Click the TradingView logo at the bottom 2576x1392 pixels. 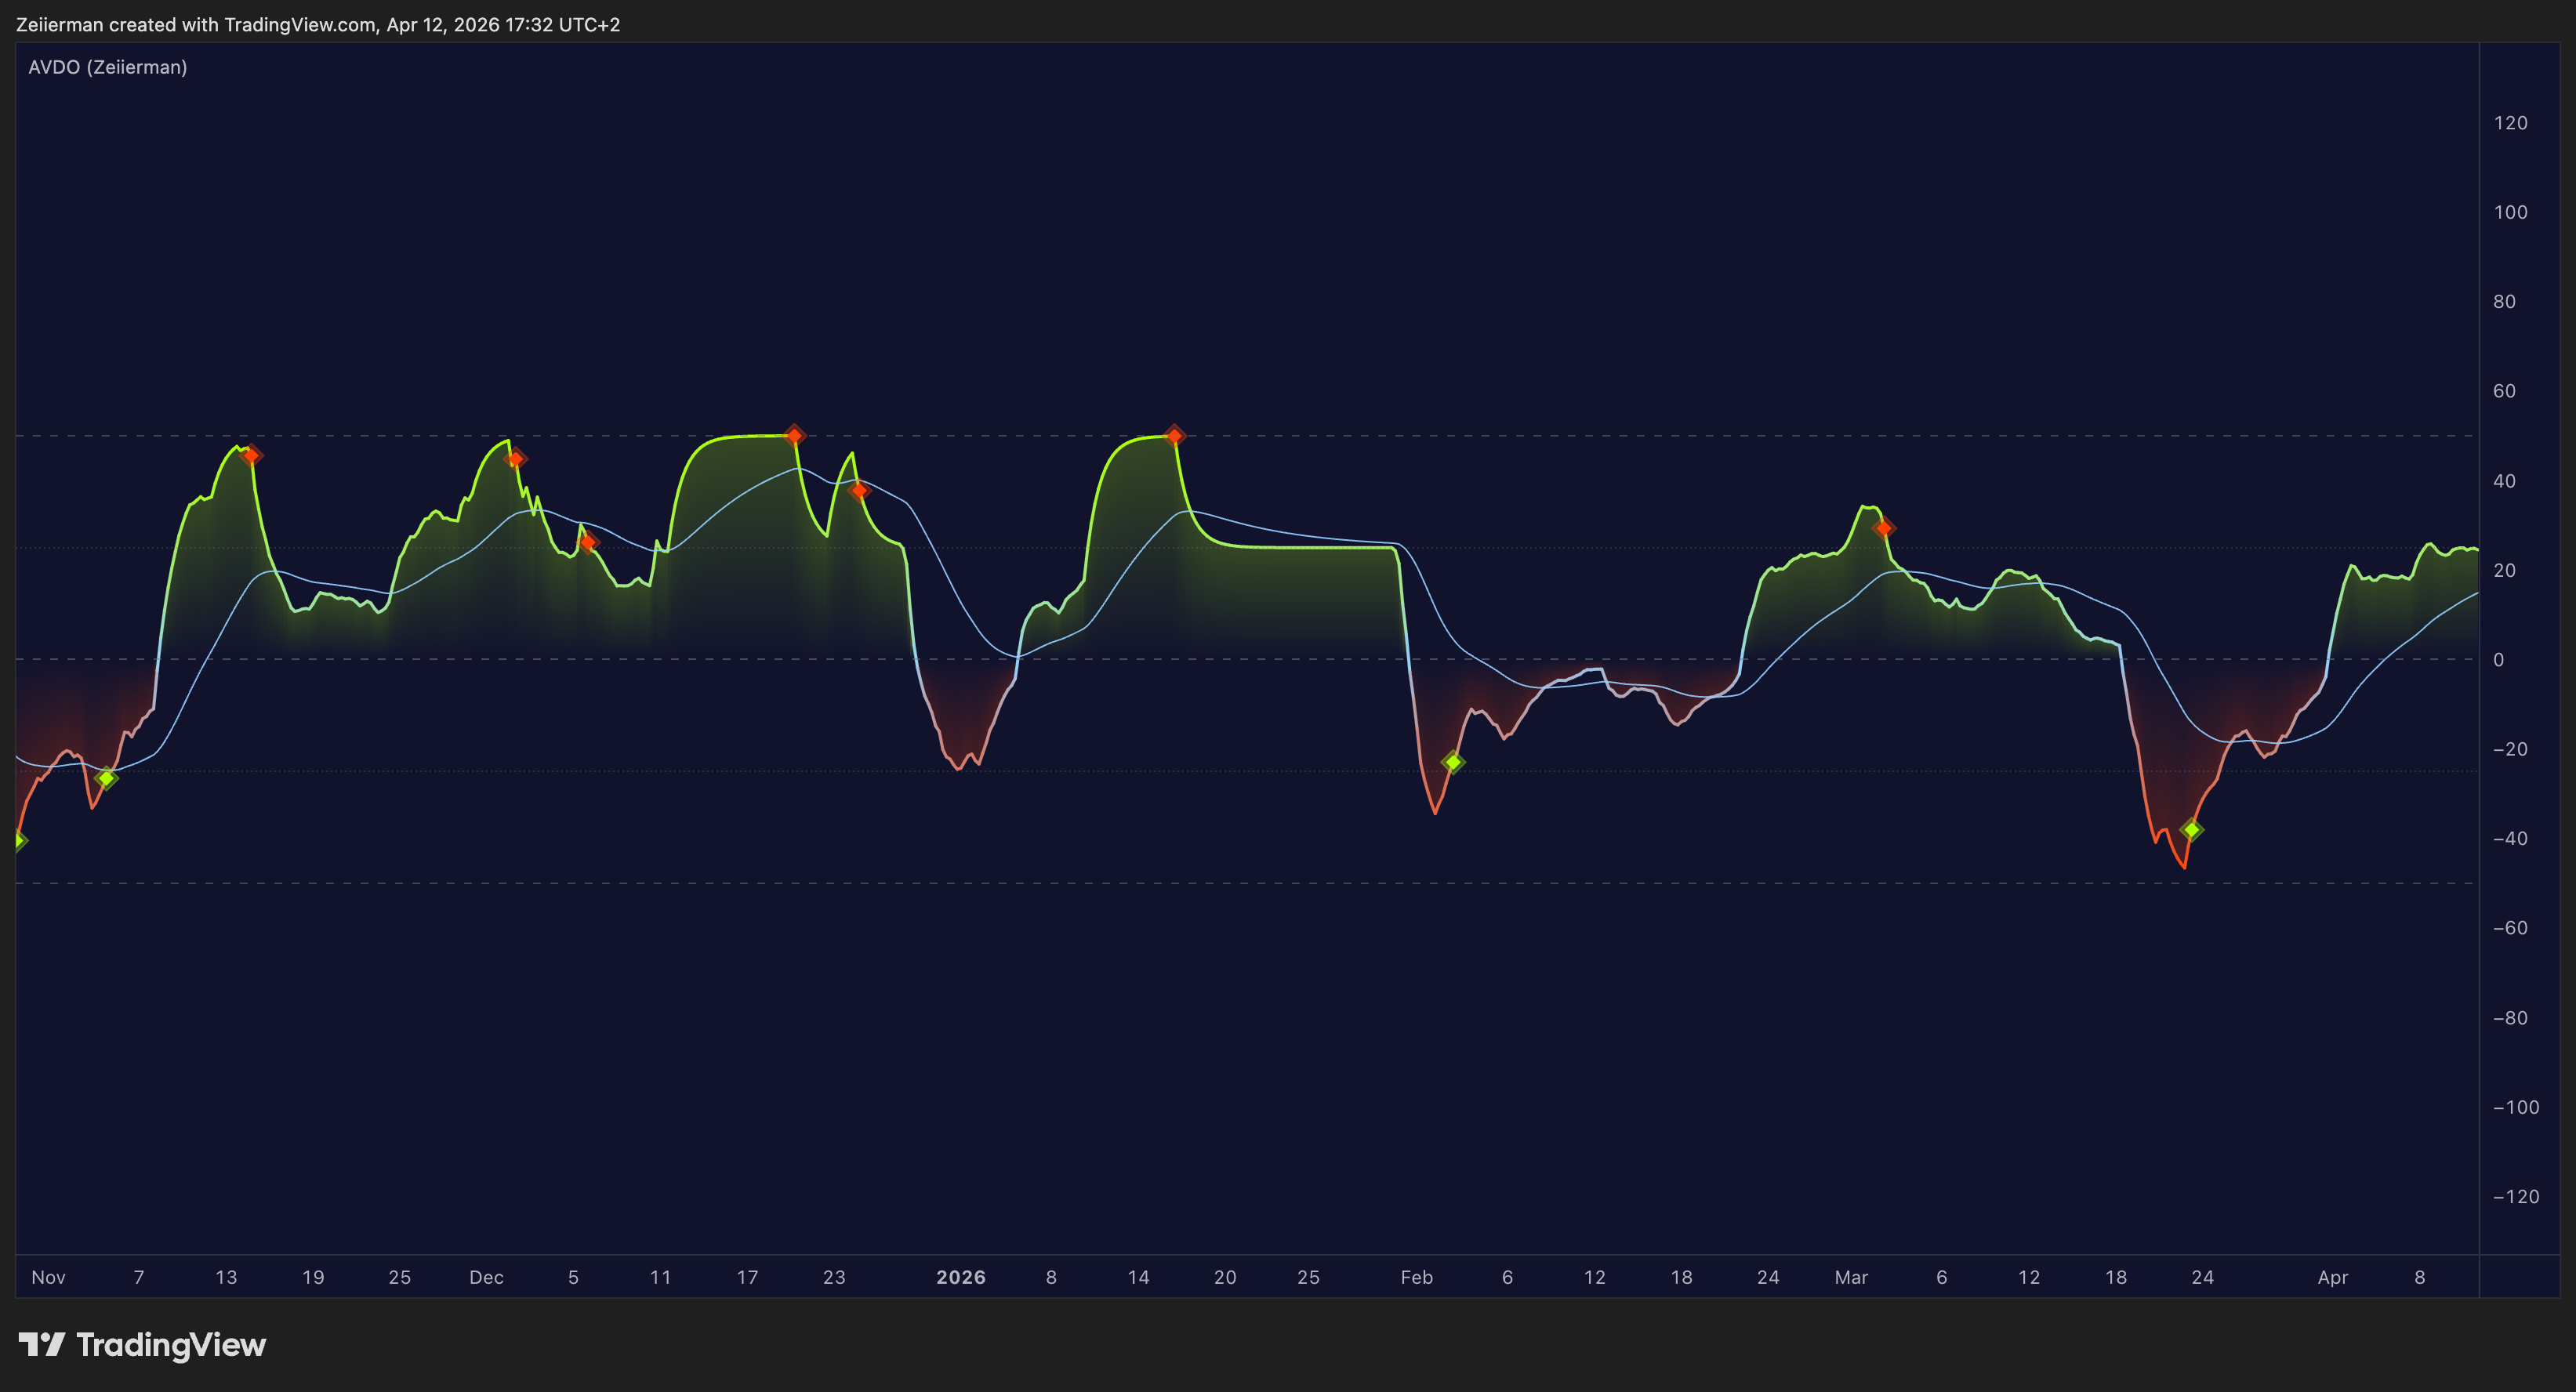142,1345
